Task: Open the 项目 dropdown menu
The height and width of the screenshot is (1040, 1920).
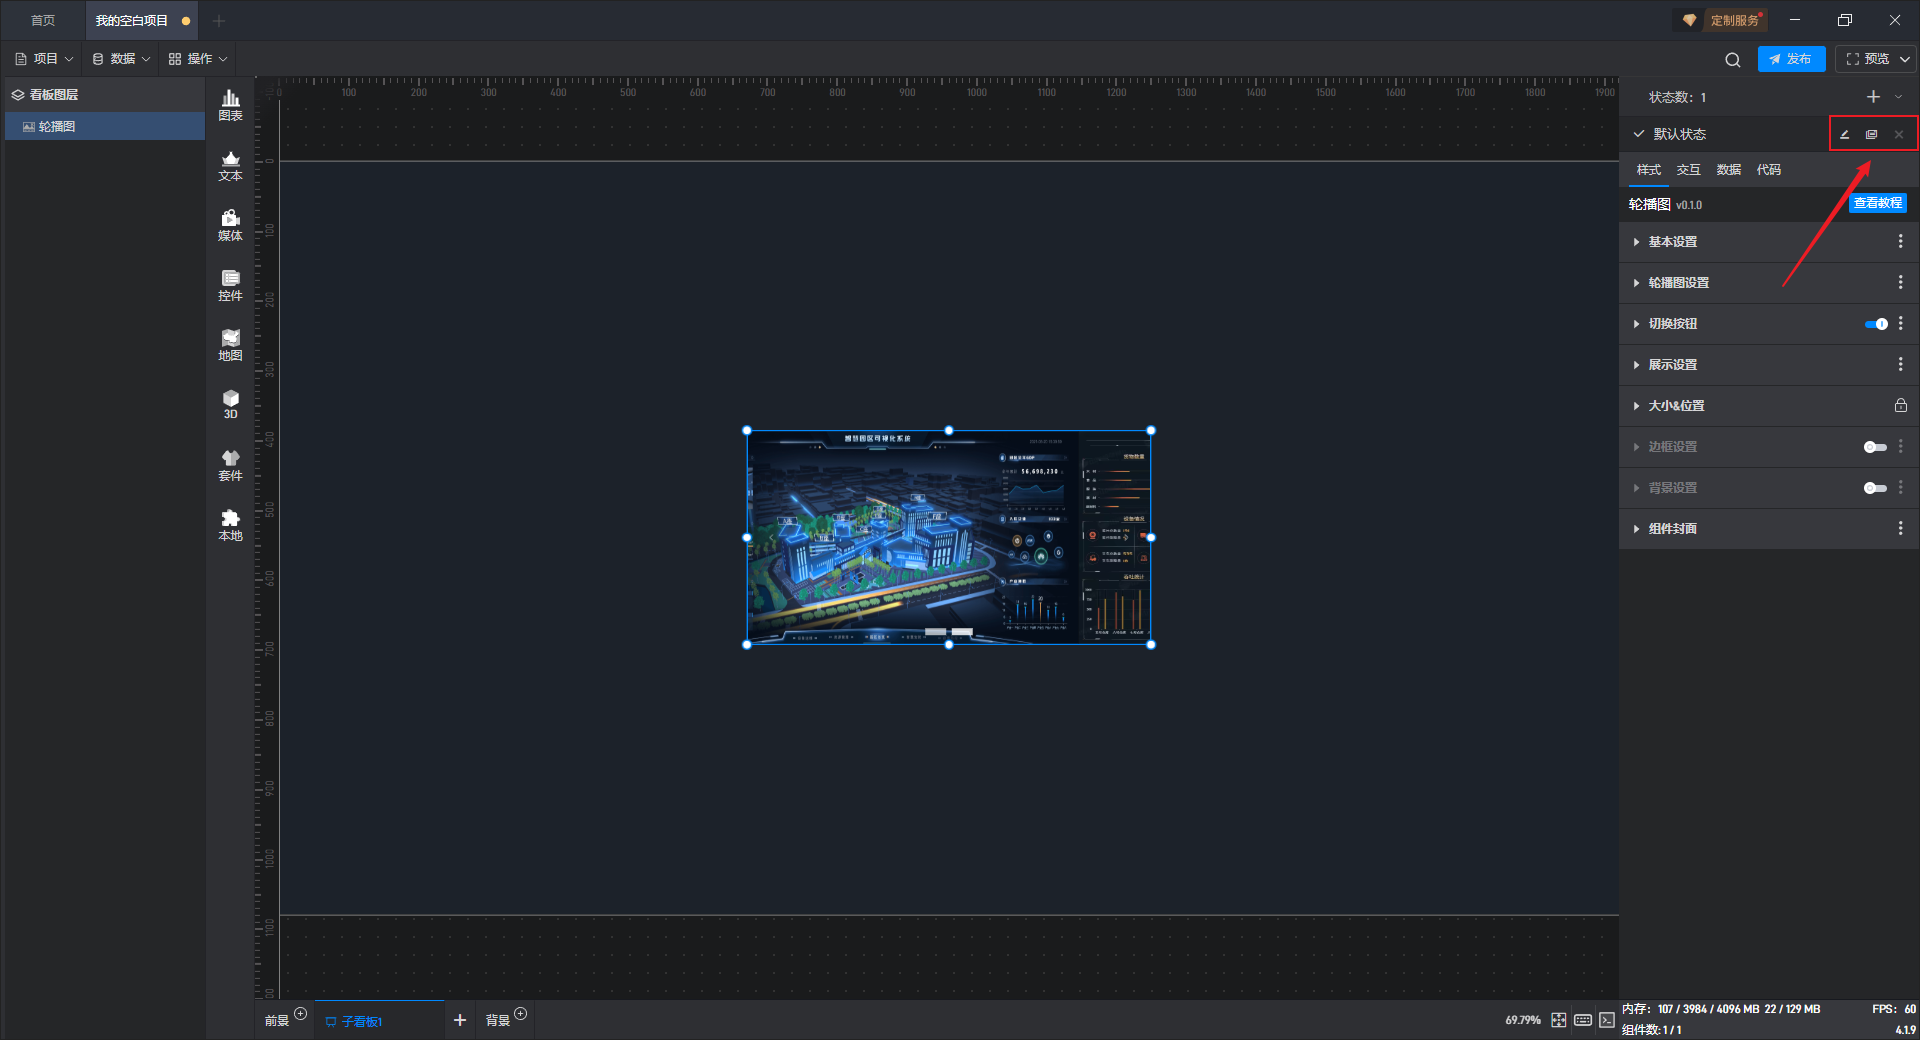Action: click(44, 59)
